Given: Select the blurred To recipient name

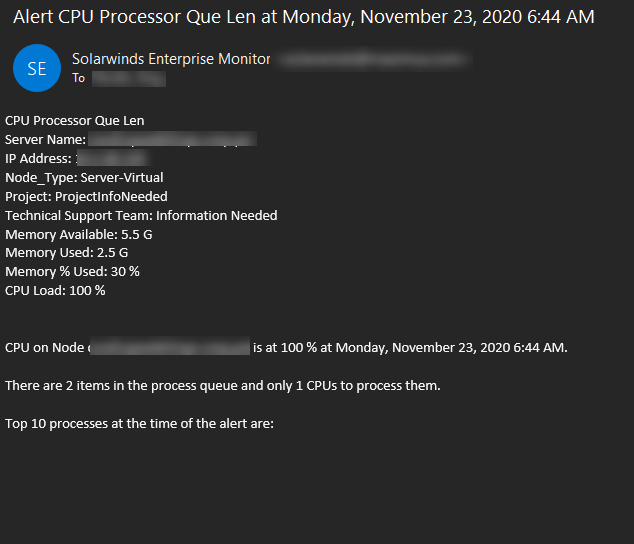Looking at the screenshot, I should 129,78.
